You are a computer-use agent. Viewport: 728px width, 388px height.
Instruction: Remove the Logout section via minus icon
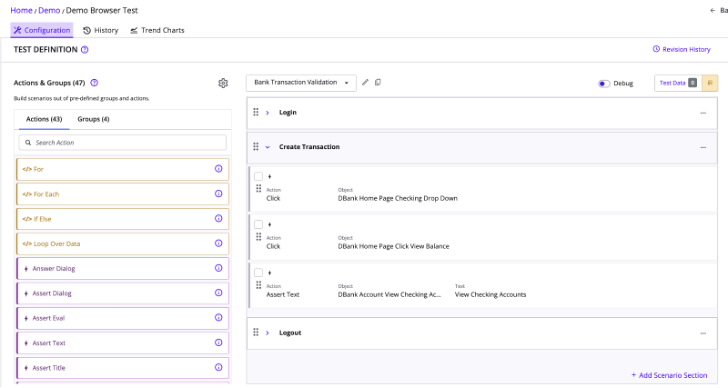point(703,333)
